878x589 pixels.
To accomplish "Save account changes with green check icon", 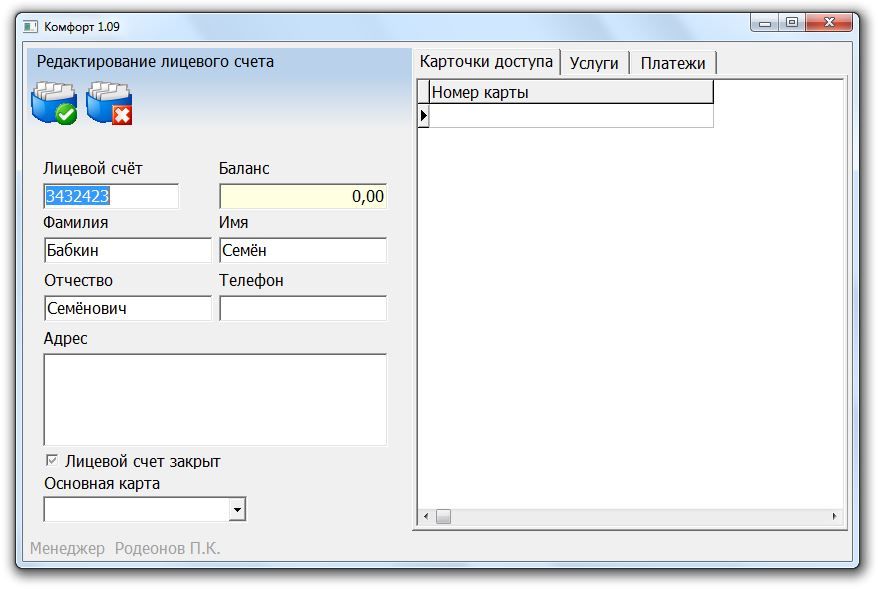I will tap(54, 103).
